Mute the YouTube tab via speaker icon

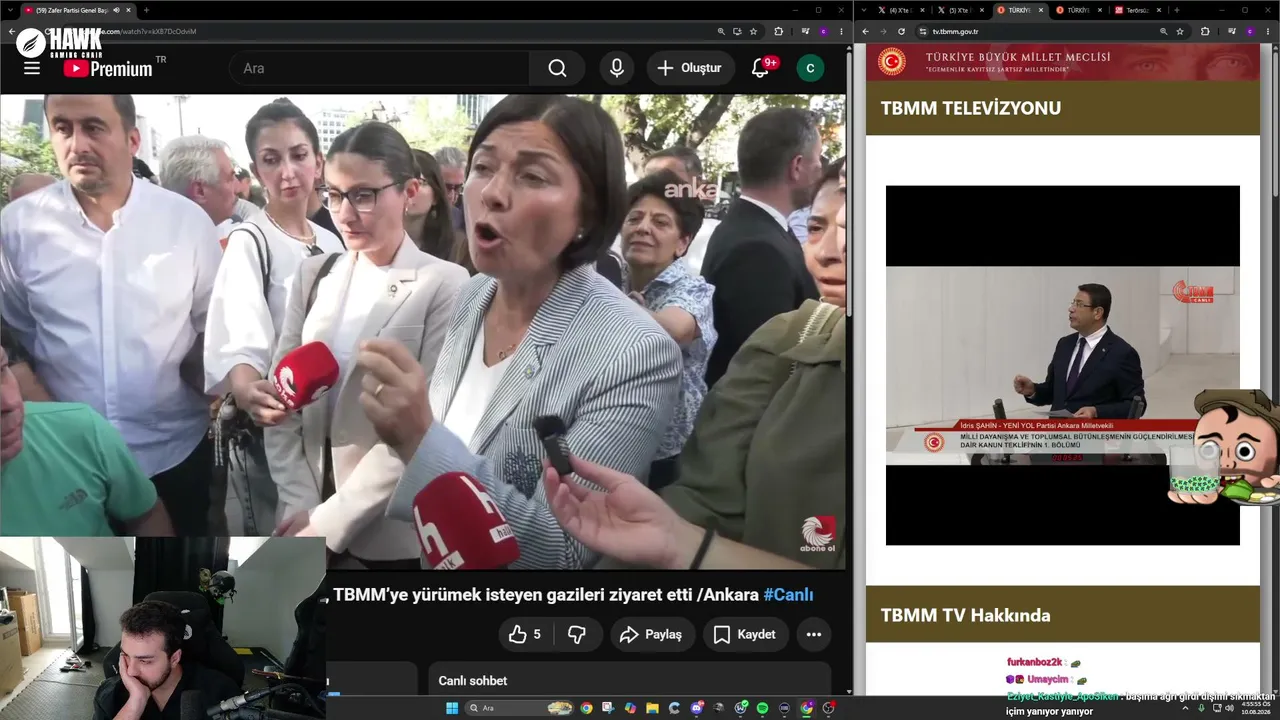117,10
